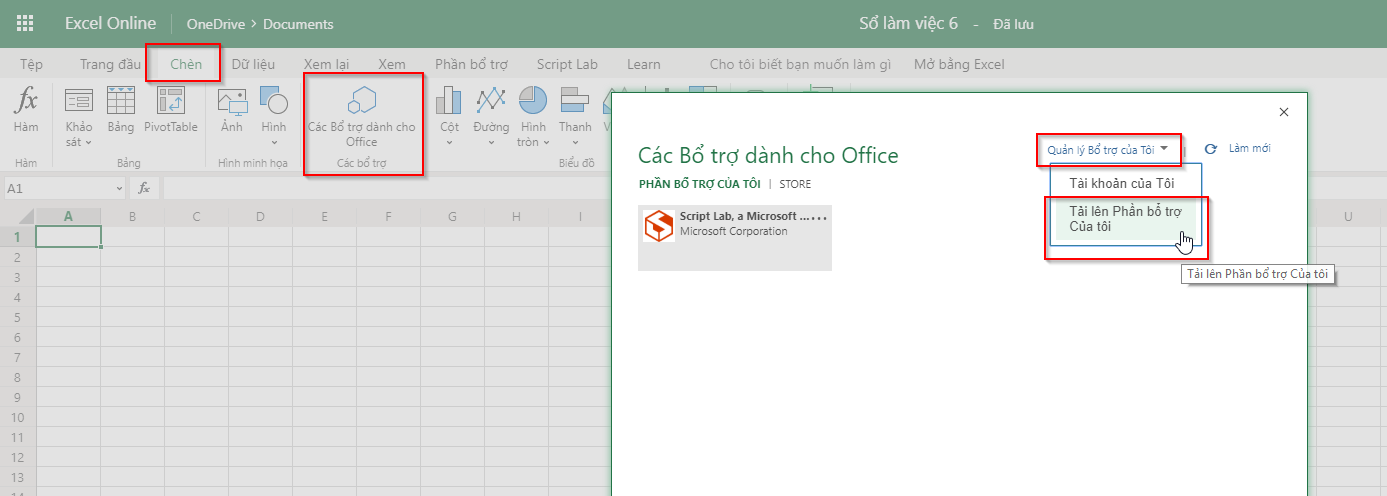Click Cho tôi biết bạn muốn làm gì
This screenshot has height=496, width=1387.
tap(800, 64)
